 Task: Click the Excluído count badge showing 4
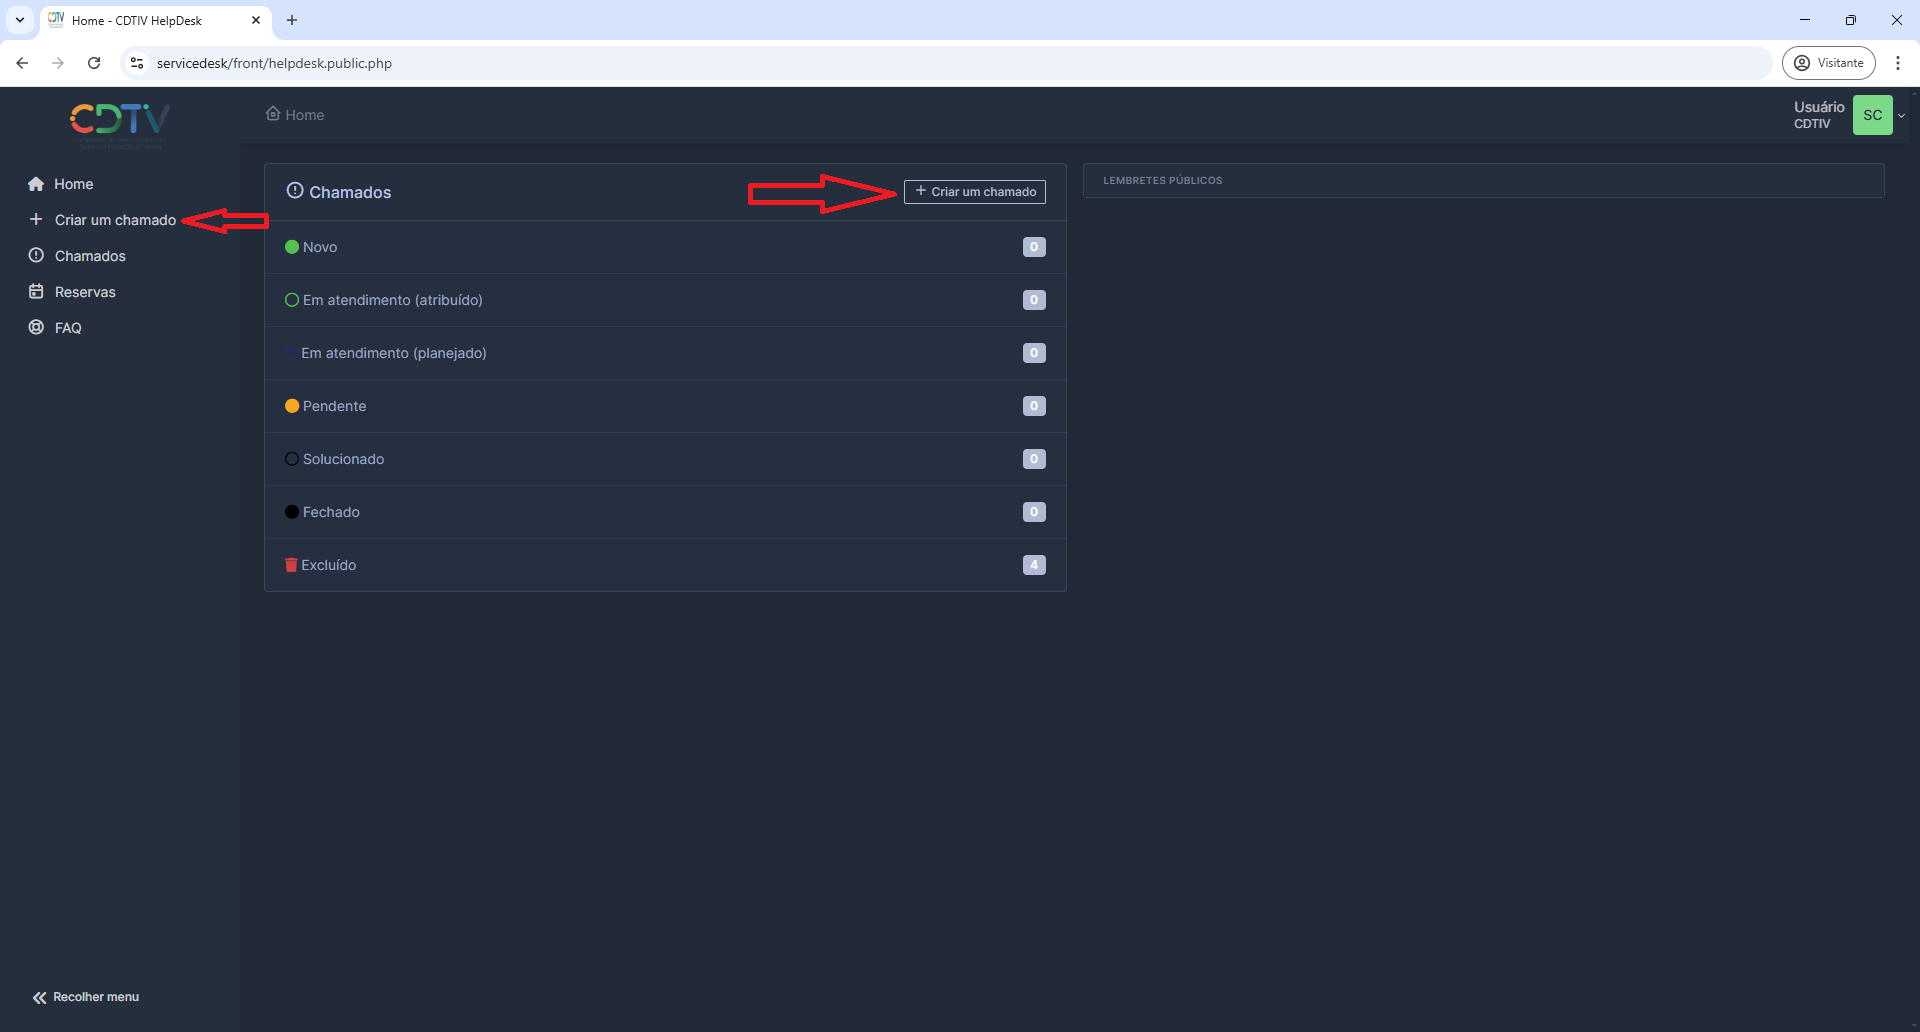[1034, 565]
